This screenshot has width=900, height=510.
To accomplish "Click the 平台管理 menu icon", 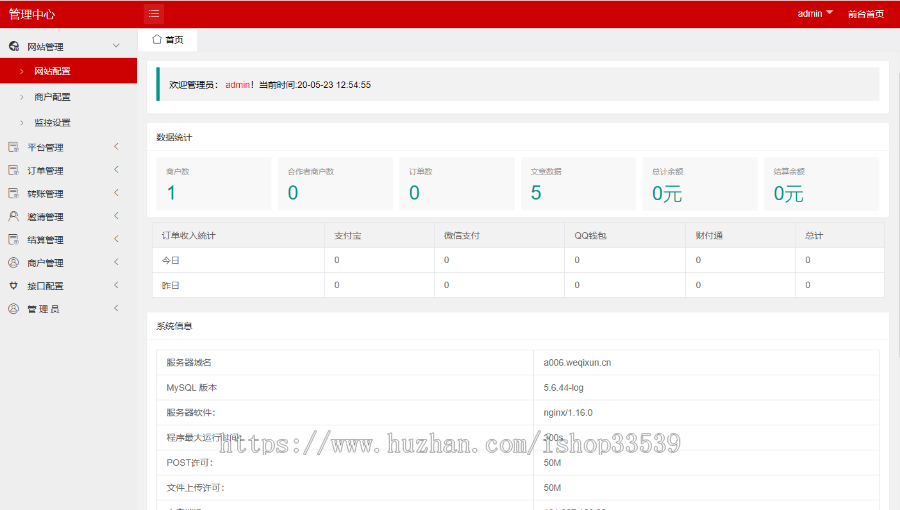I will point(13,147).
